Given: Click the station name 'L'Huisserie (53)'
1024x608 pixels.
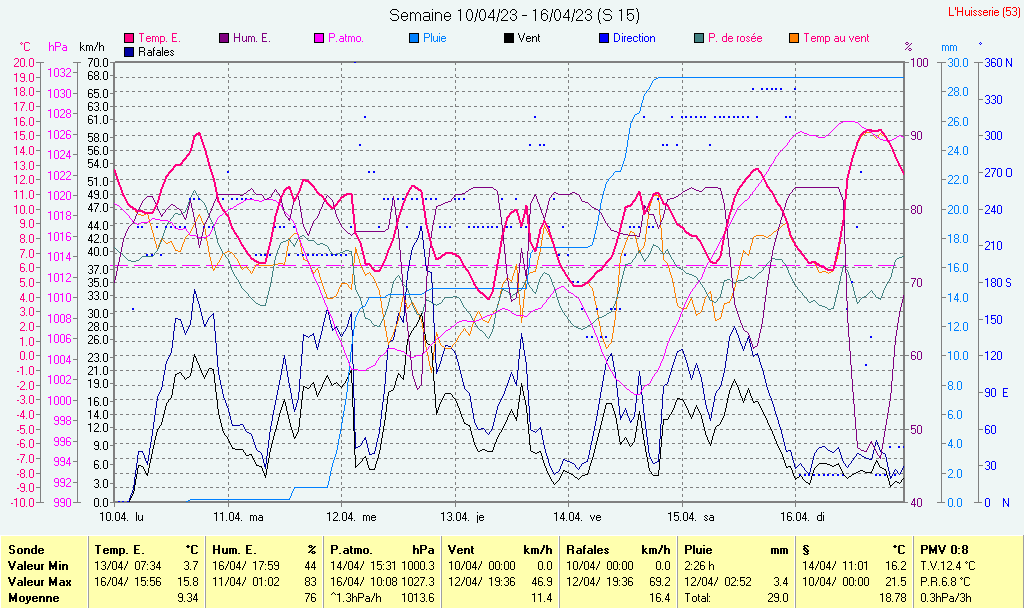Looking at the screenshot, I should pyautogui.click(x=984, y=12).
